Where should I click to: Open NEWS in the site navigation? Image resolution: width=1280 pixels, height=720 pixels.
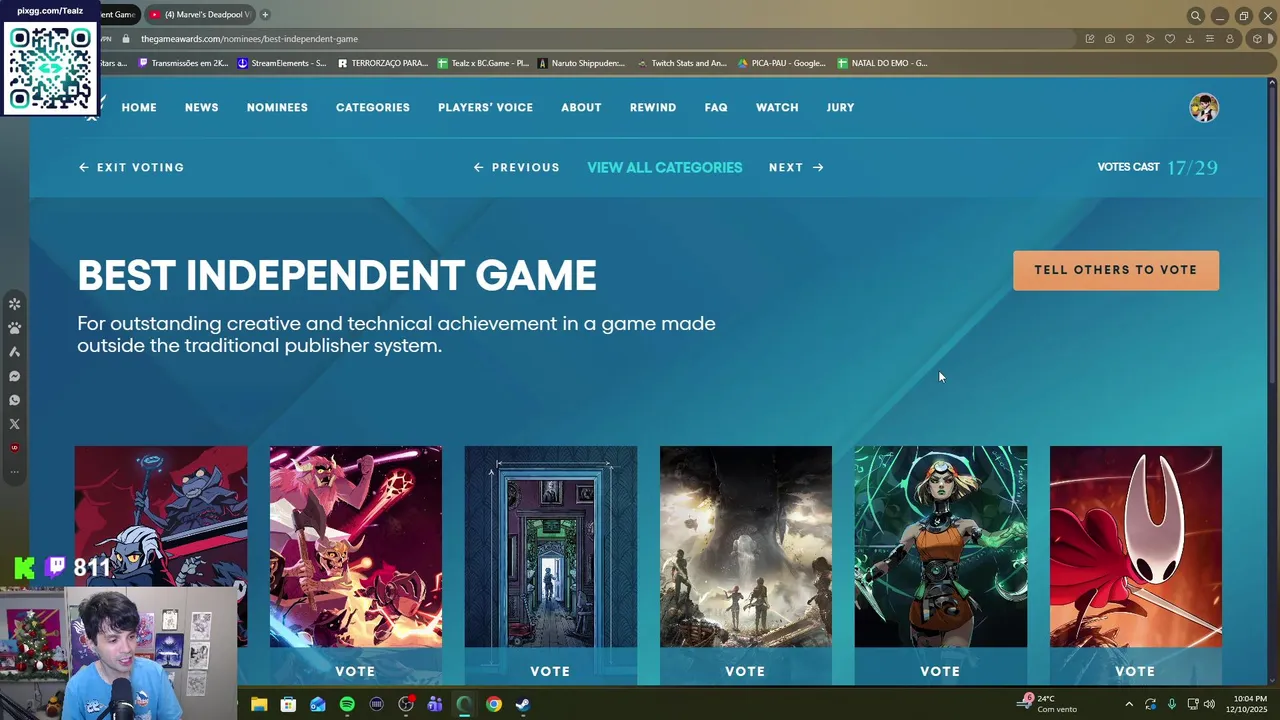coord(201,107)
